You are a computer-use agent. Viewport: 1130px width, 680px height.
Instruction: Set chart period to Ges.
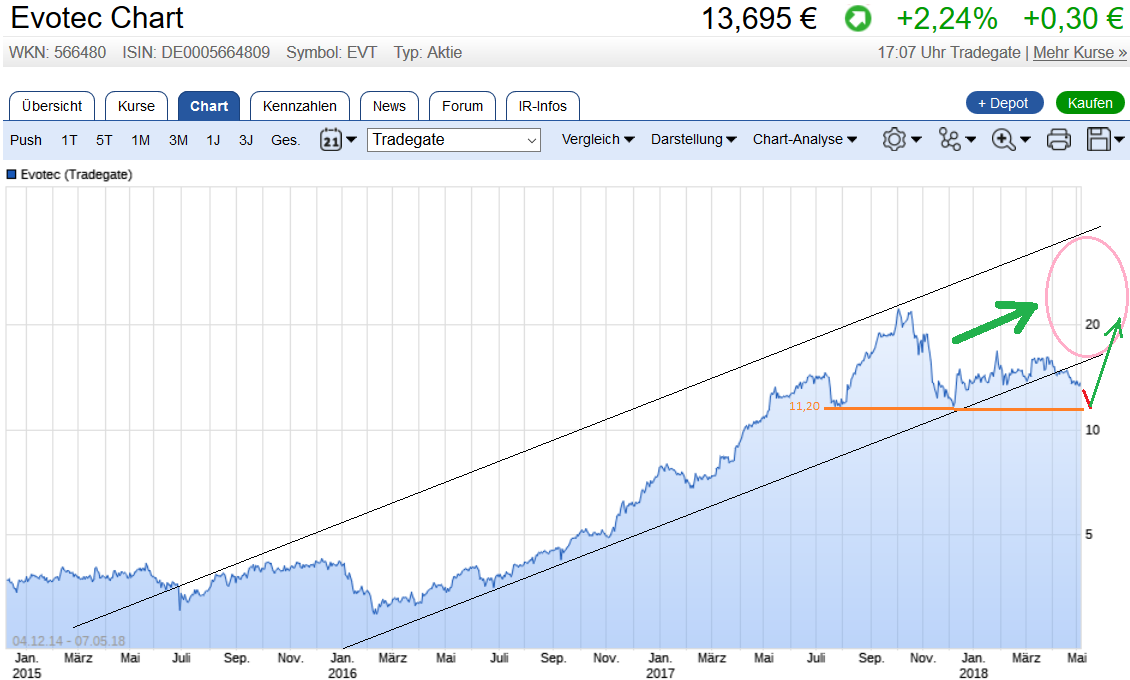pyautogui.click(x=285, y=140)
